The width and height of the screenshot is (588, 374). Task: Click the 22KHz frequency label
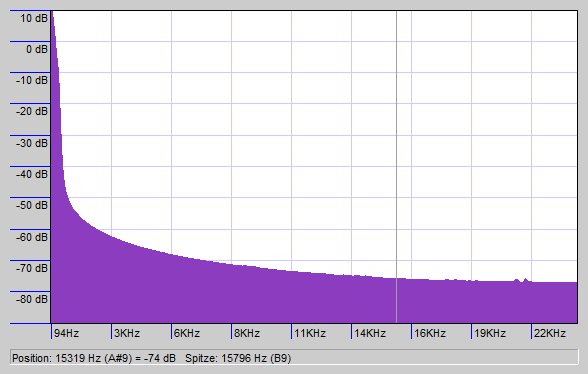pos(550,333)
